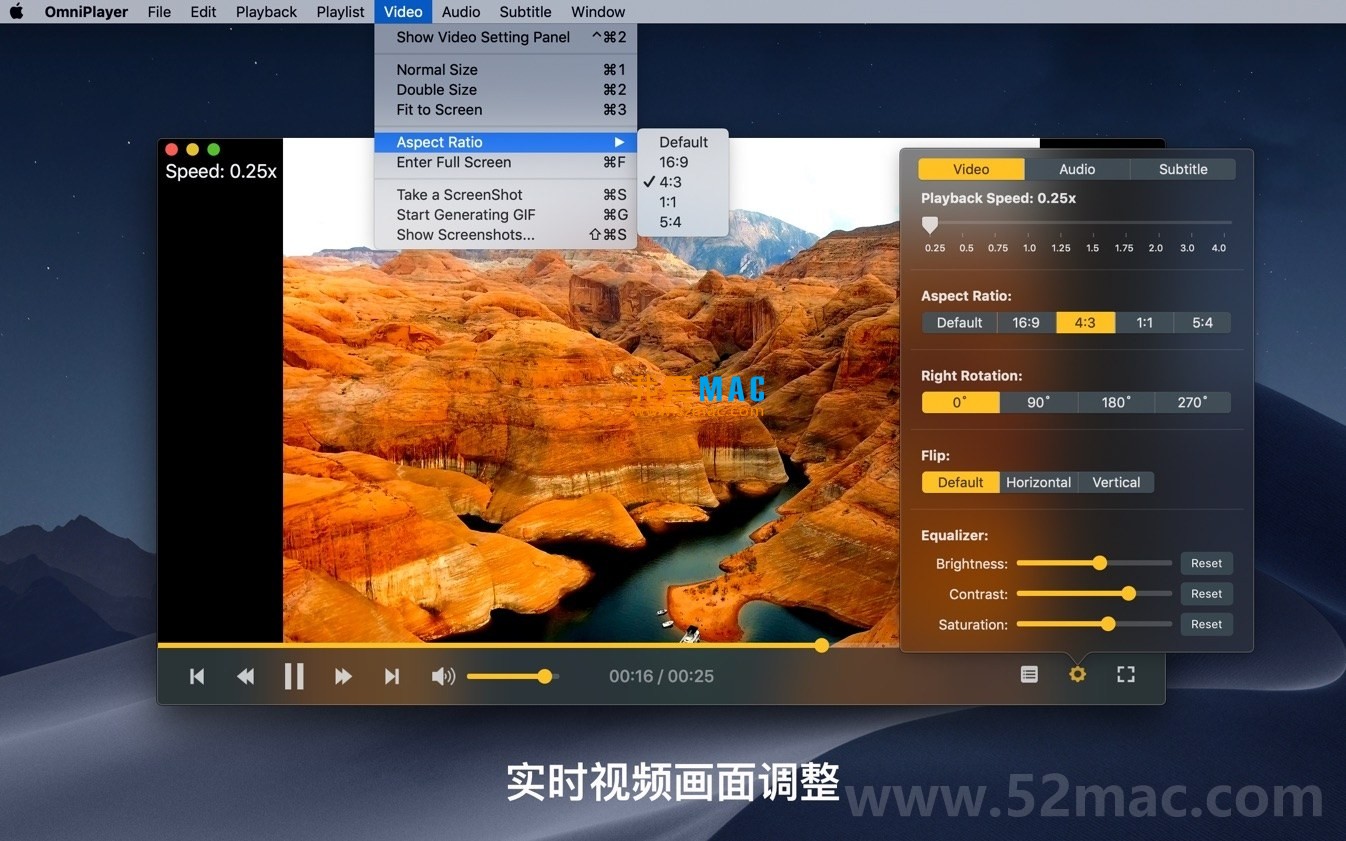Pause the video playback
1346x841 pixels.
pos(294,676)
